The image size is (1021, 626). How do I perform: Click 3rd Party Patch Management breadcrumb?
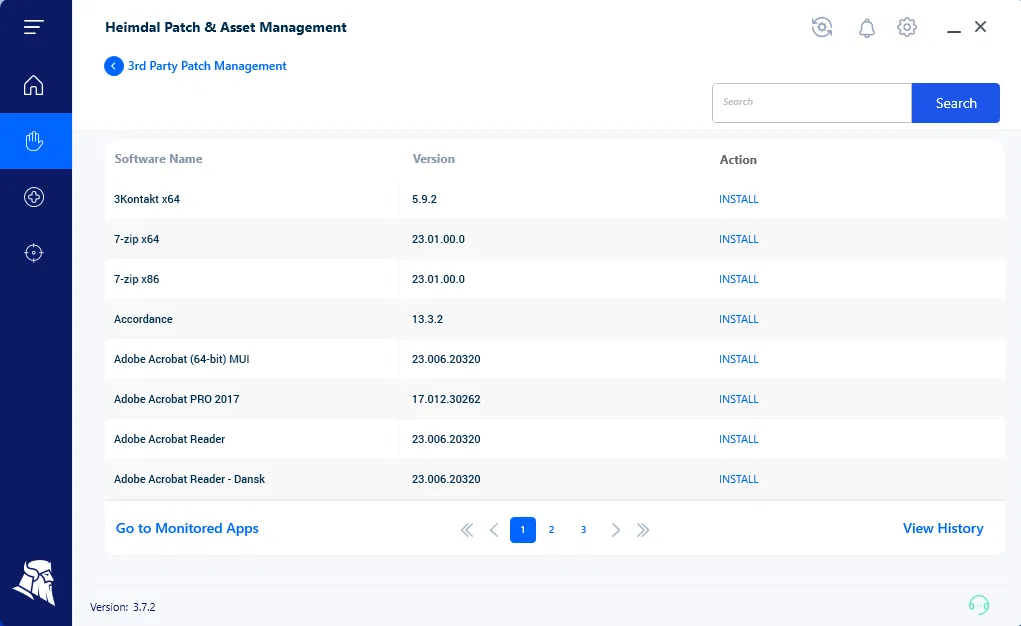(x=207, y=66)
